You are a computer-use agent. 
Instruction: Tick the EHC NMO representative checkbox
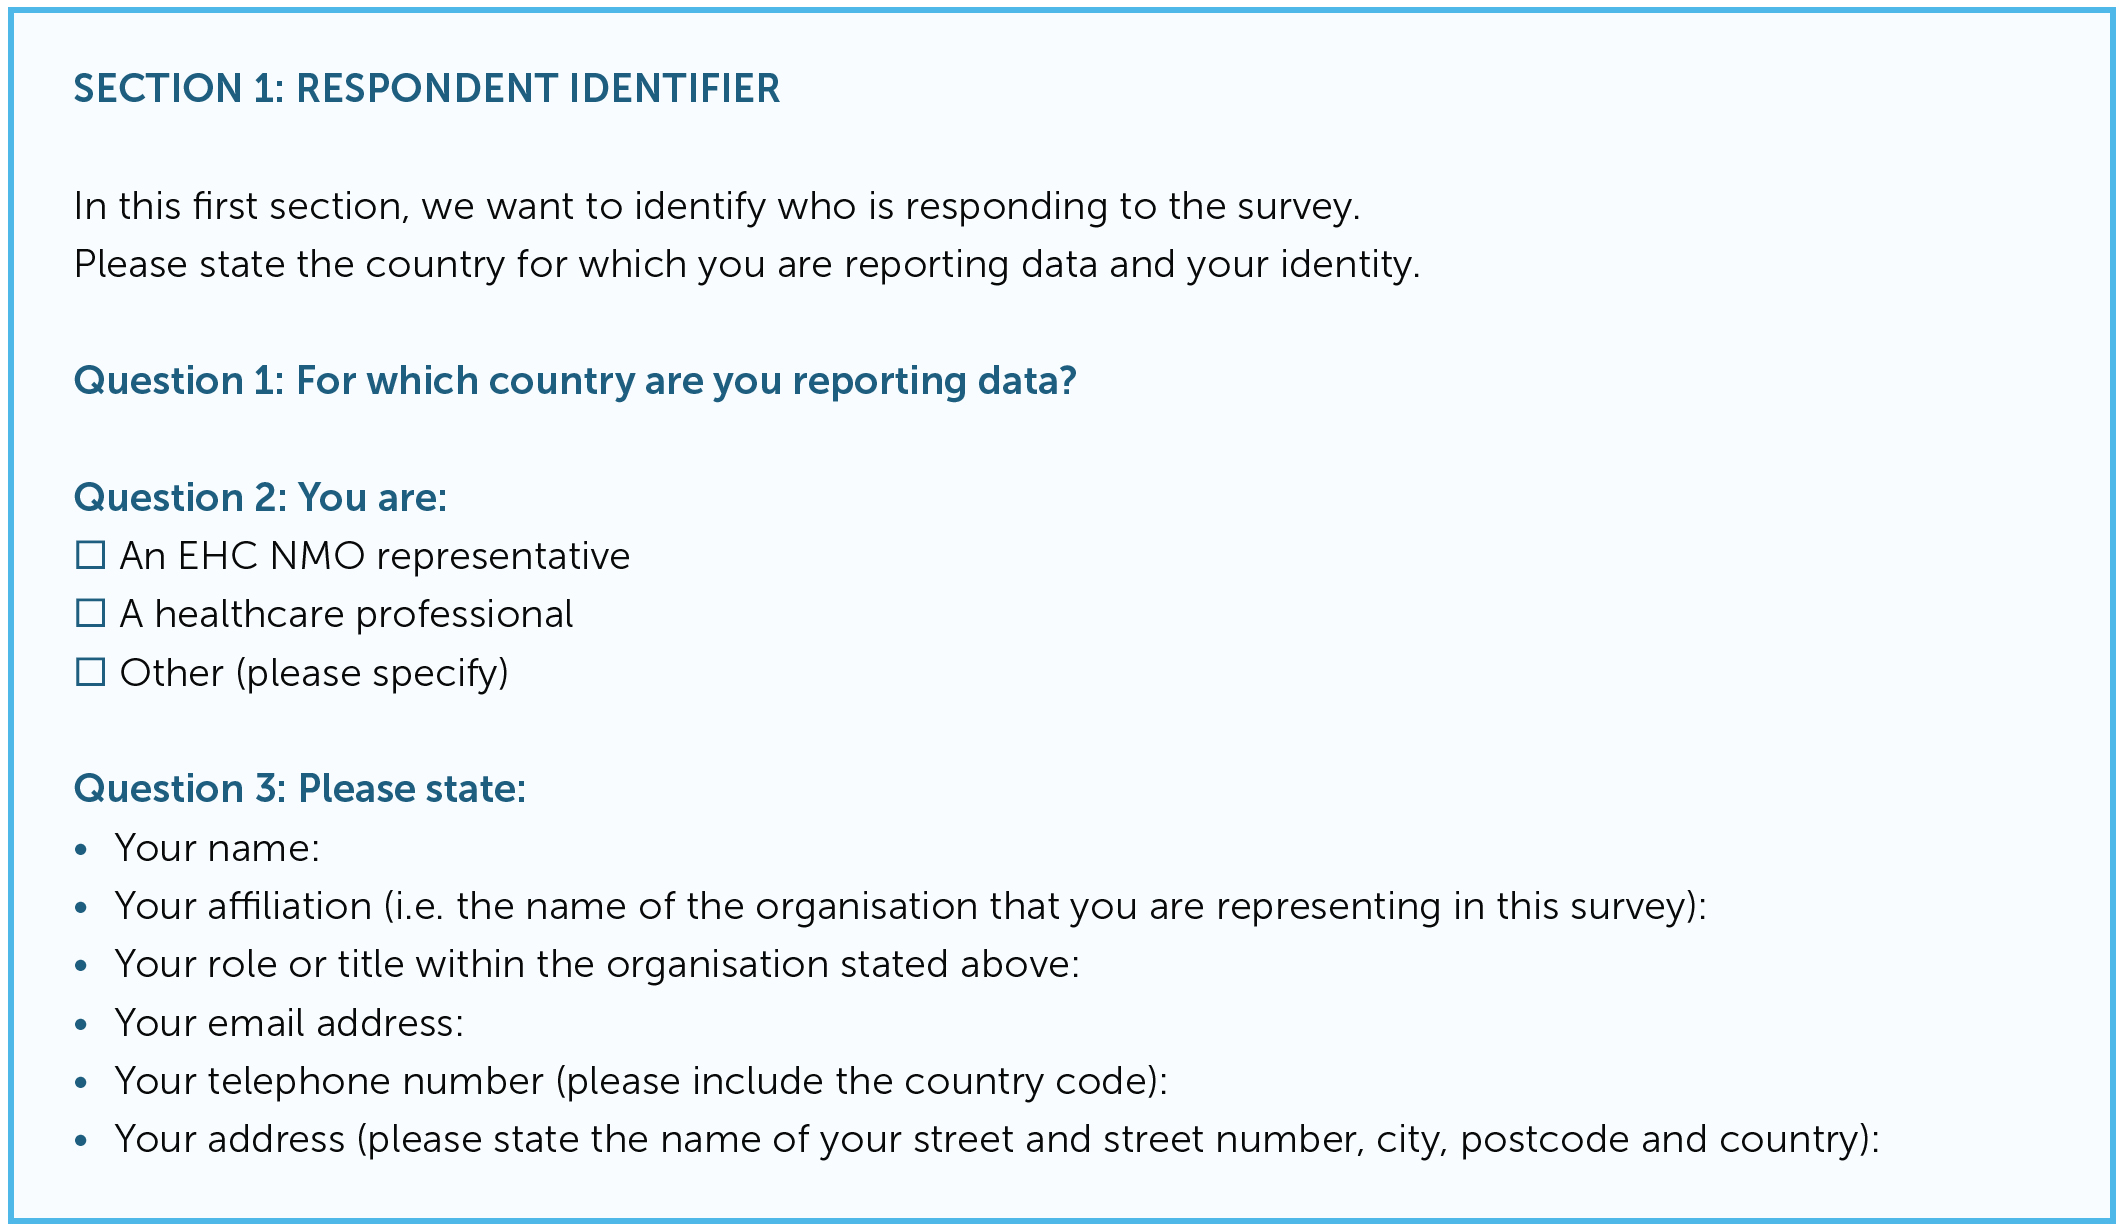point(91,555)
